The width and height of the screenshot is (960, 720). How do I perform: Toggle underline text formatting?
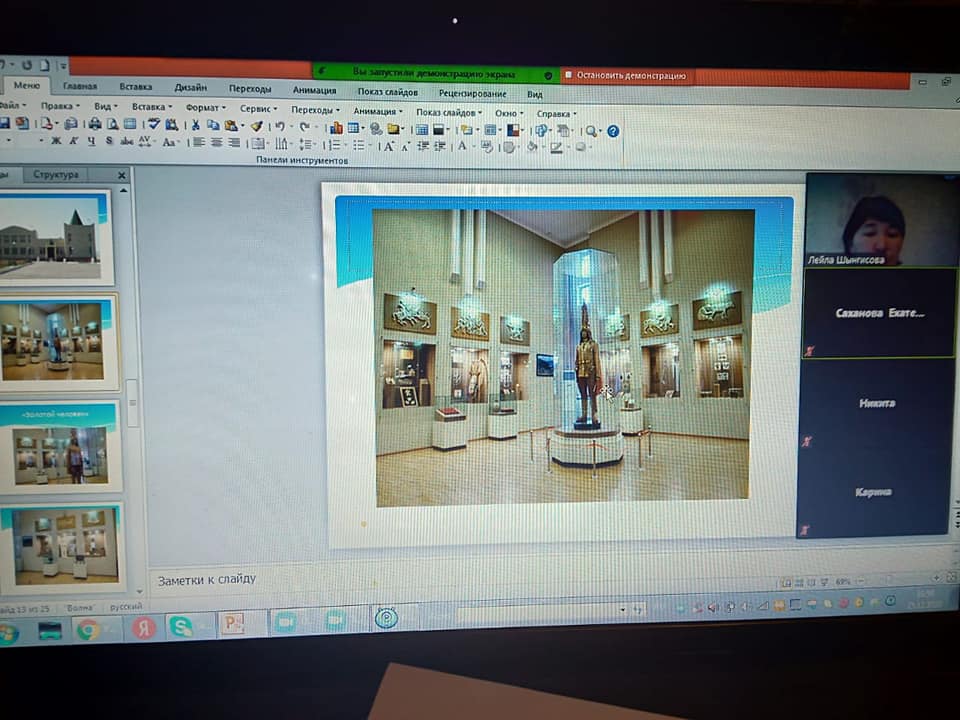click(x=91, y=142)
